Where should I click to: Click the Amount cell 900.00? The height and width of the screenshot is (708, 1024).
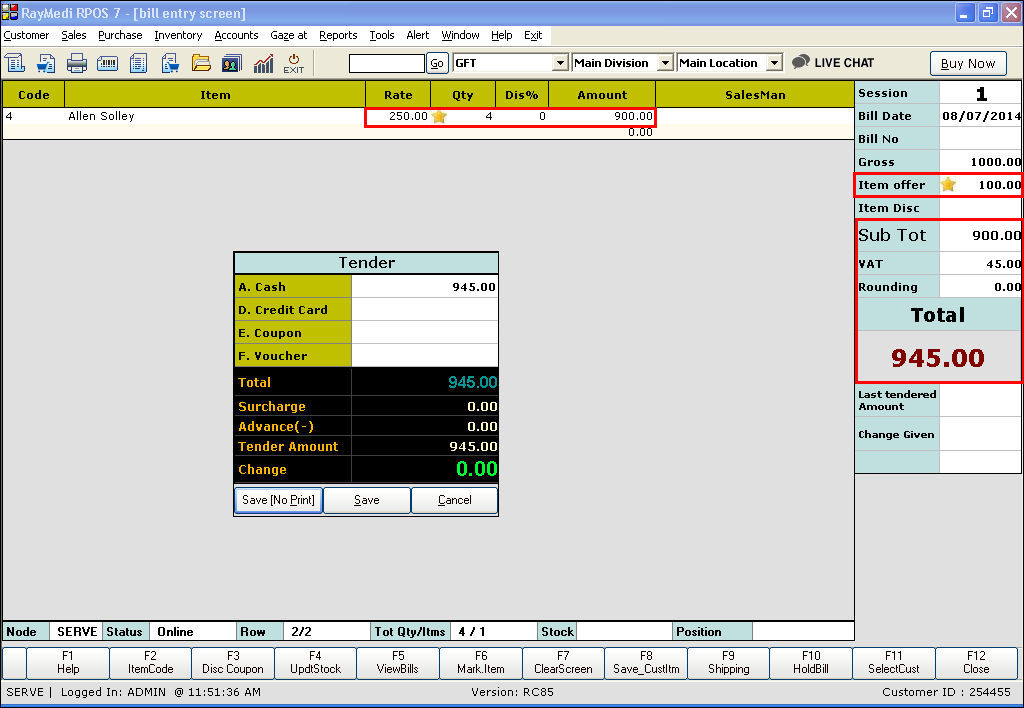click(x=601, y=116)
